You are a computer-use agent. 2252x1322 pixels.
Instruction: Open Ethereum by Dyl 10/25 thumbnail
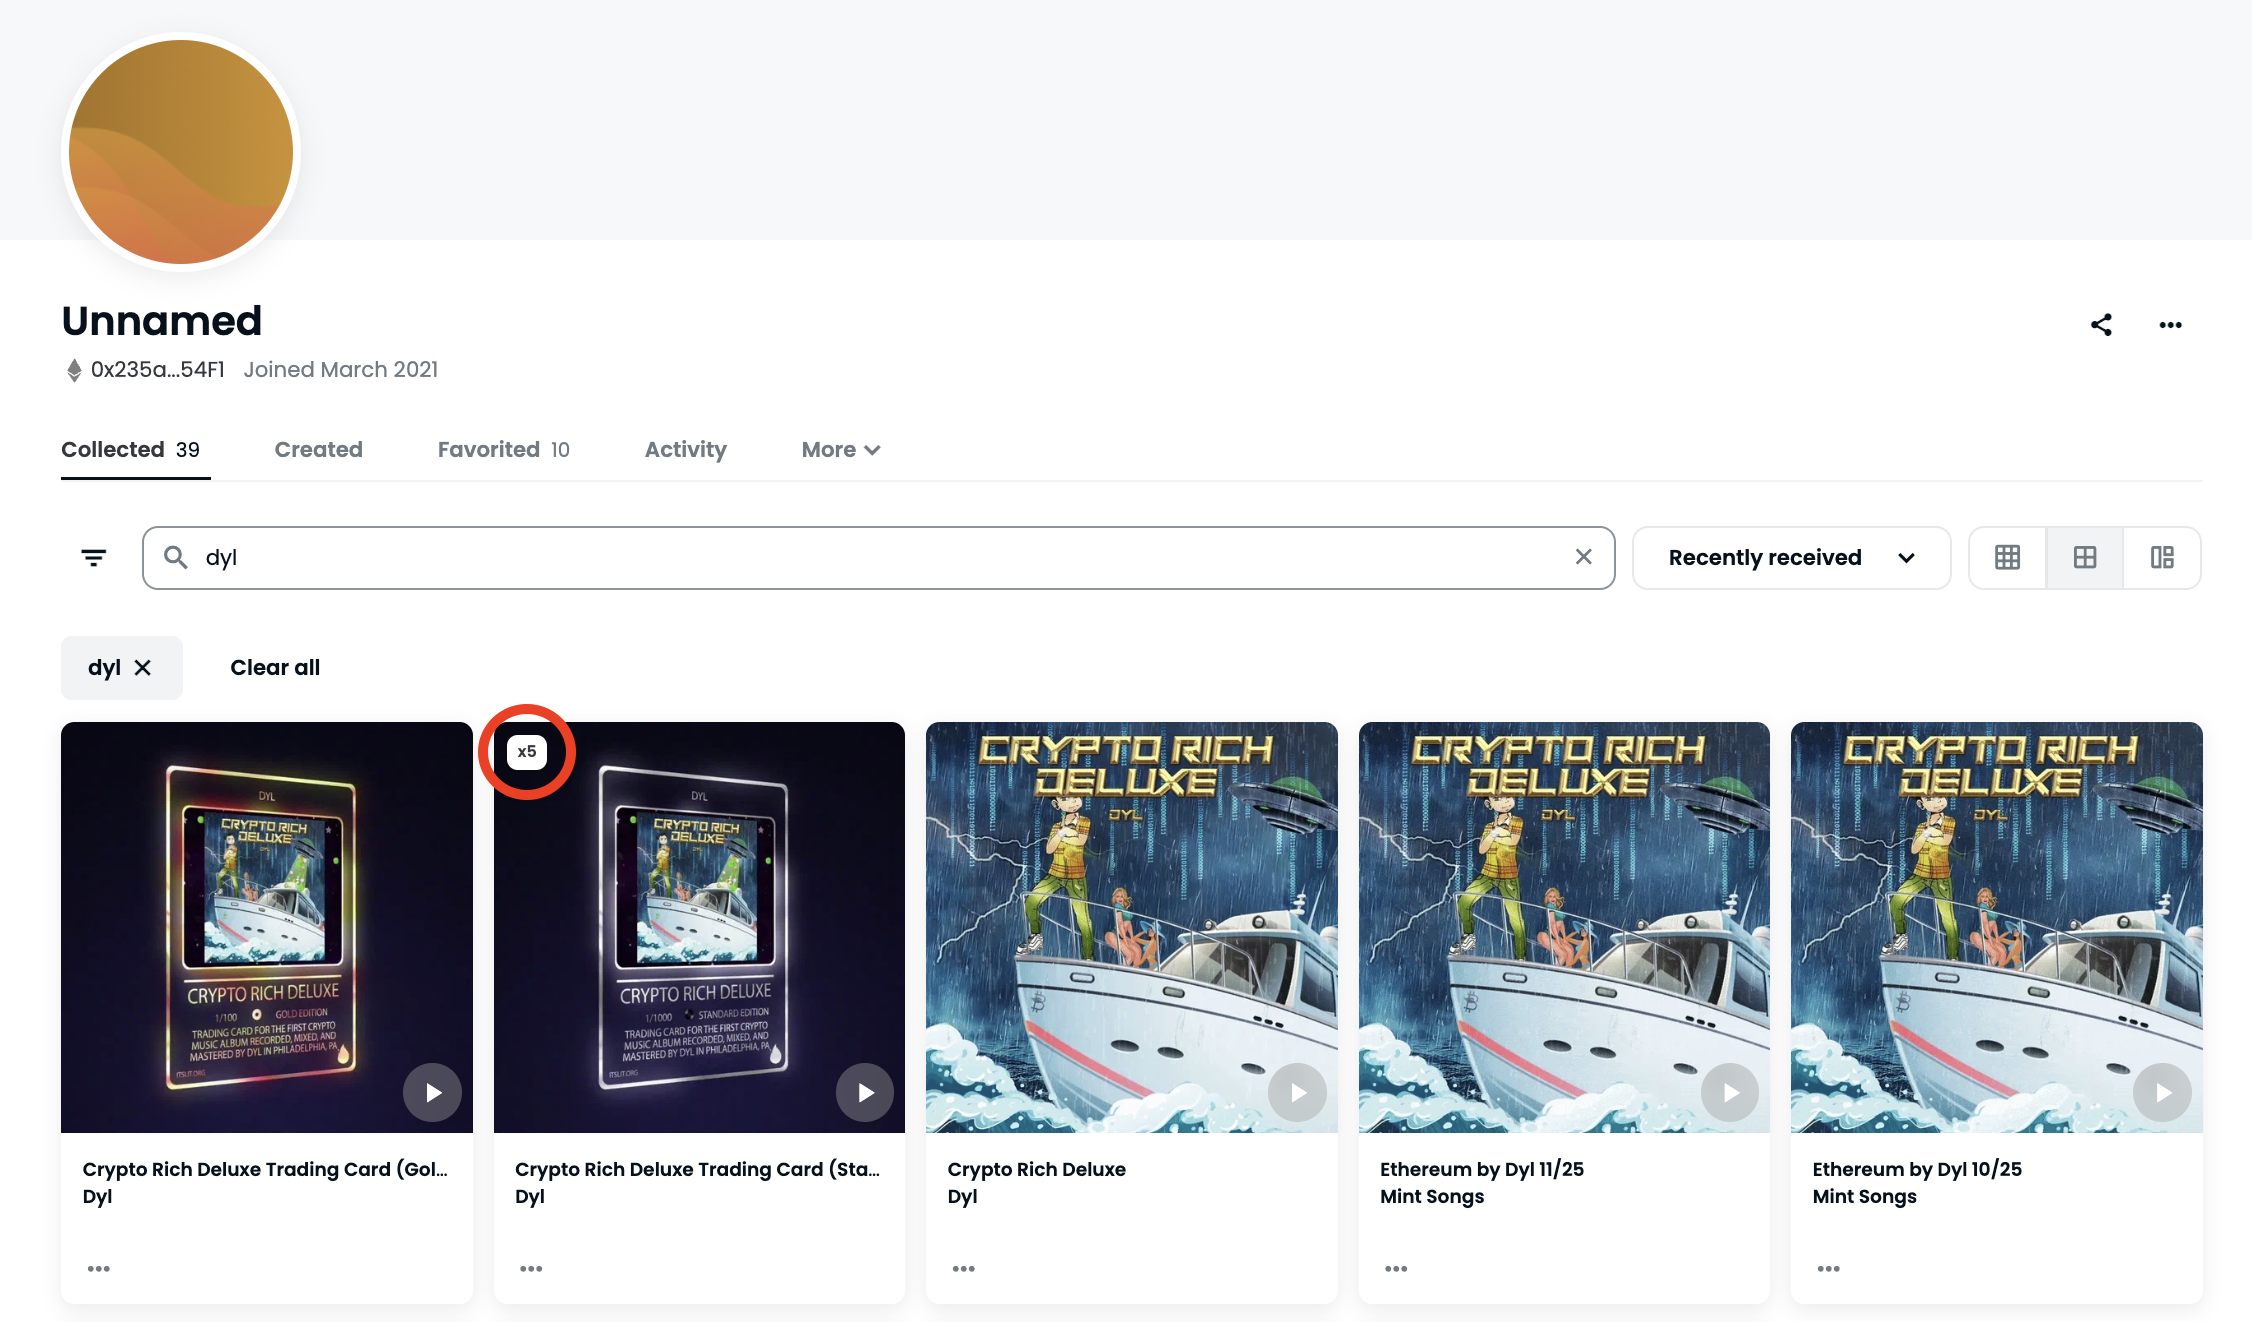pos(1996,927)
